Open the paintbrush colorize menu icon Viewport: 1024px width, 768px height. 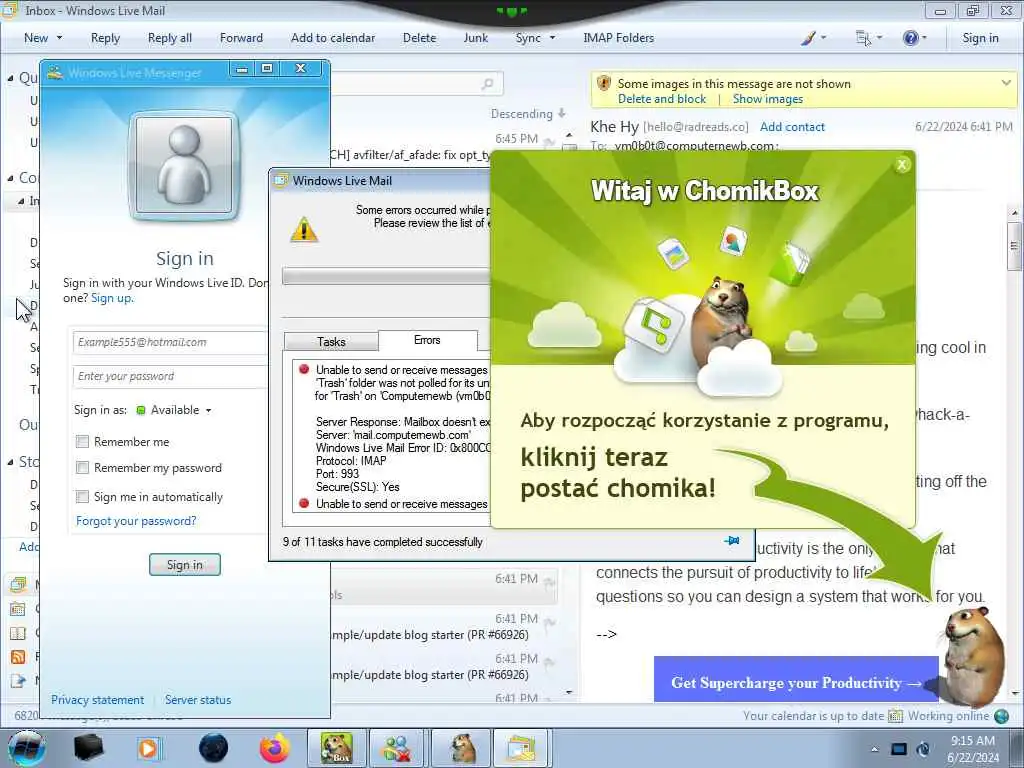click(808, 38)
